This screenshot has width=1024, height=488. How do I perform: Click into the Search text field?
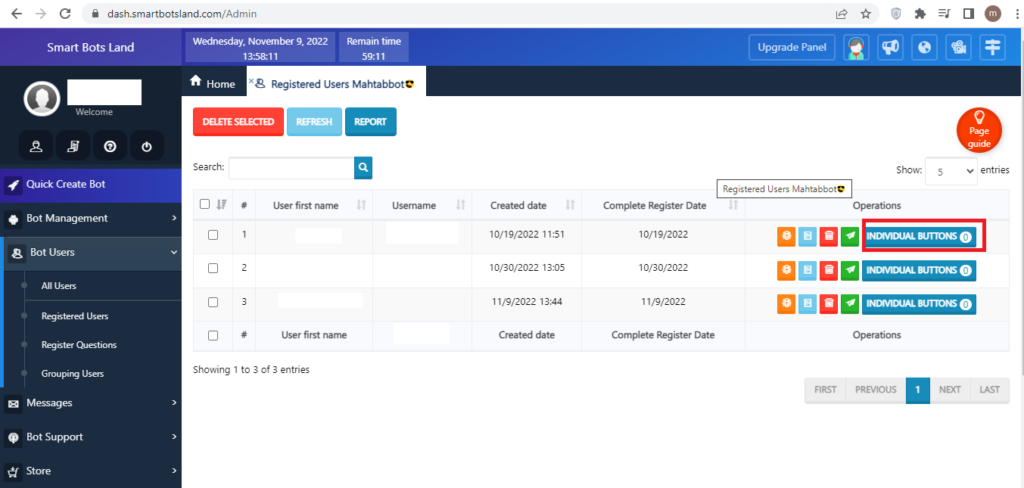click(291, 168)
